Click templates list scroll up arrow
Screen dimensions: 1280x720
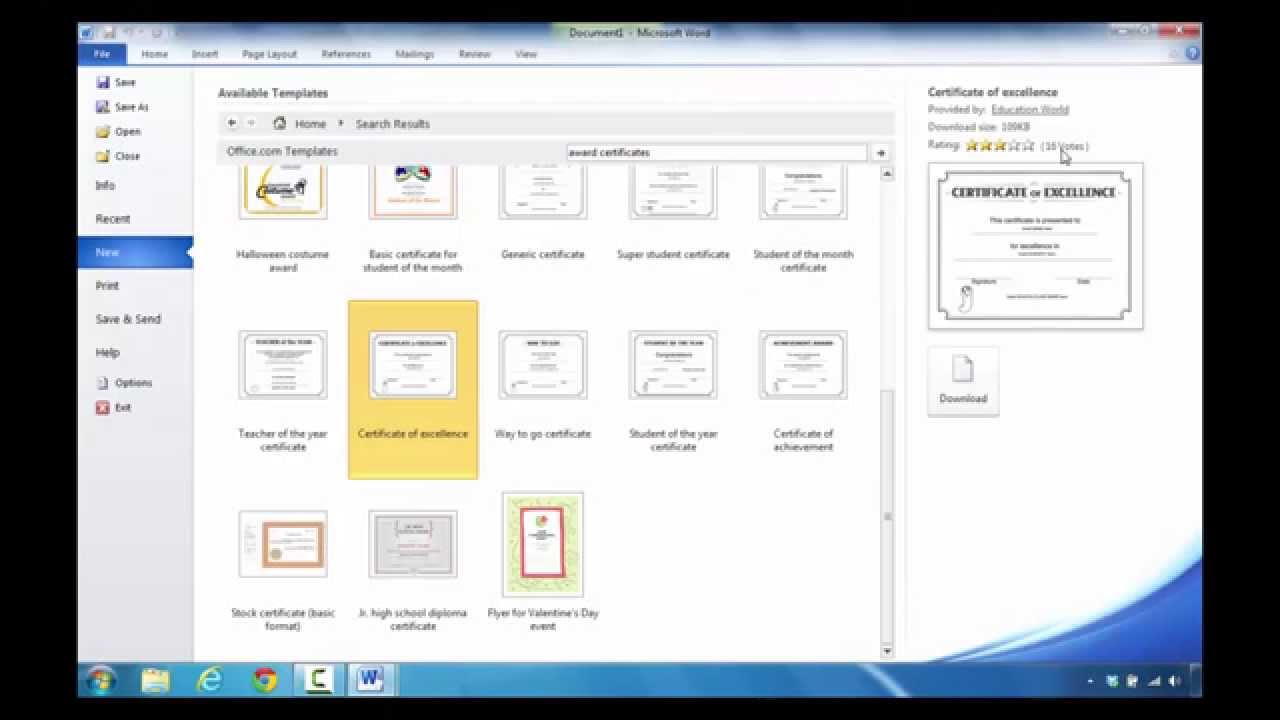pyautogui.click(x=887, y=174)
